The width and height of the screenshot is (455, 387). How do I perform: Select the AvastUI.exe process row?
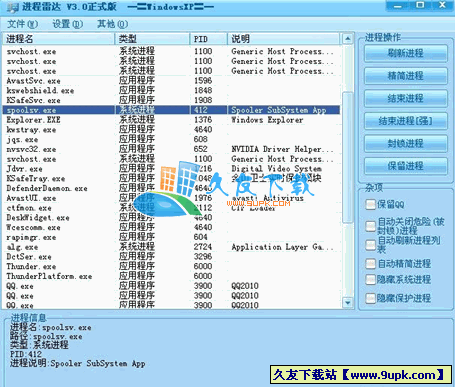(x=171, y=198)
